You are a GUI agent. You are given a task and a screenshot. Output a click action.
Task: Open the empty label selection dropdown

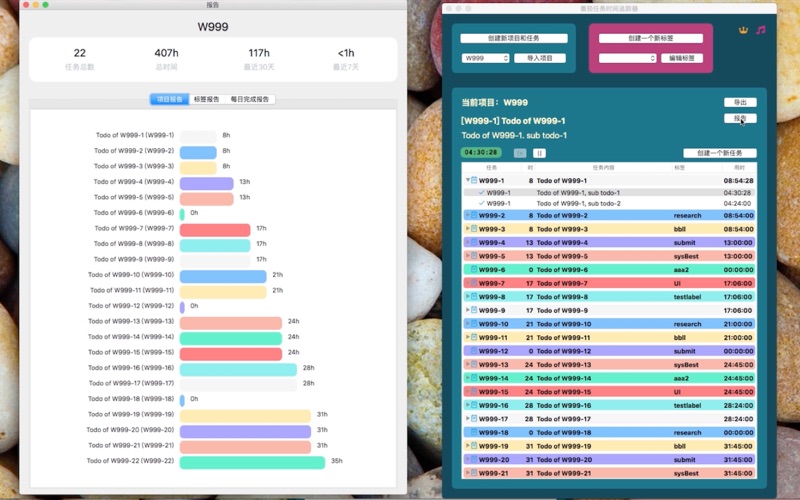(x=628, y=59)
